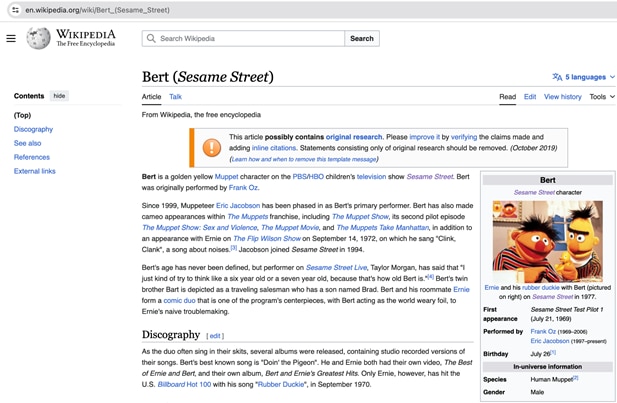Open the Rubber Duckie song link
Viewport: 617px width, 403px height.
pos(281,385)
